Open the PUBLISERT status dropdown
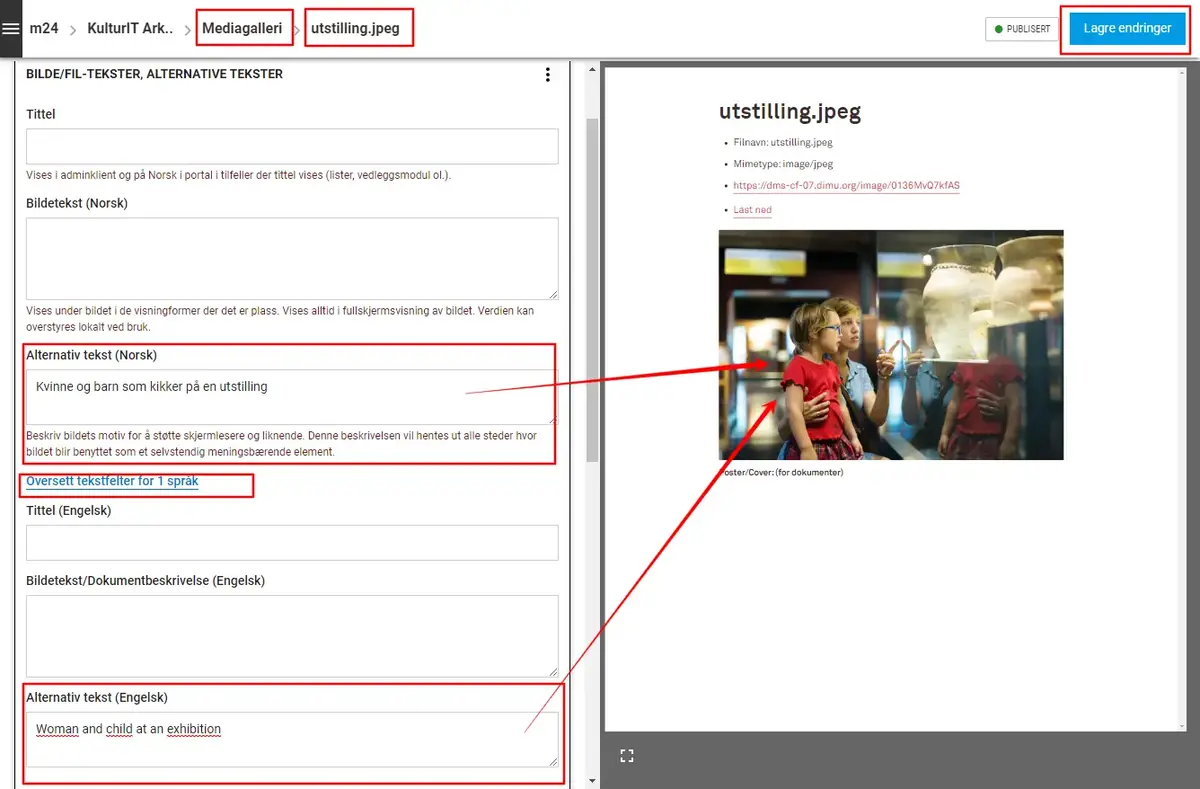Screen dimensions: 1200x789 (1021, 29)
